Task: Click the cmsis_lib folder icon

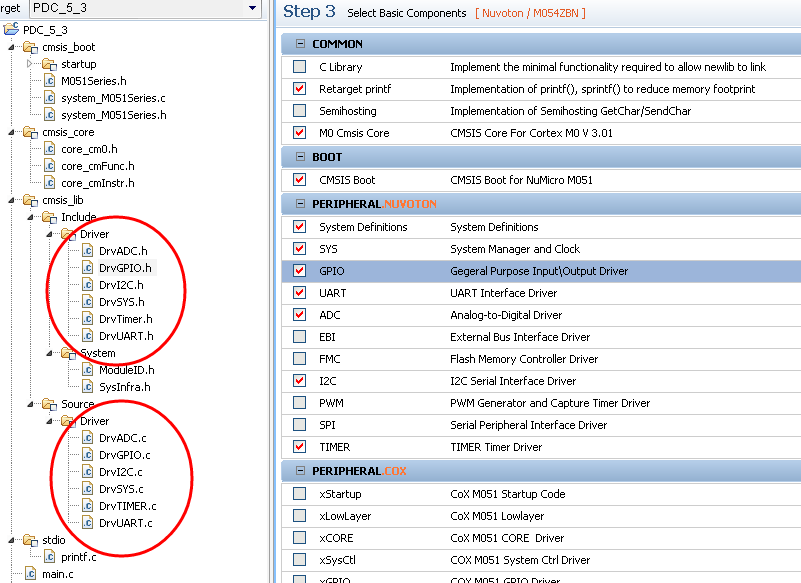Action: pos(31,200)
